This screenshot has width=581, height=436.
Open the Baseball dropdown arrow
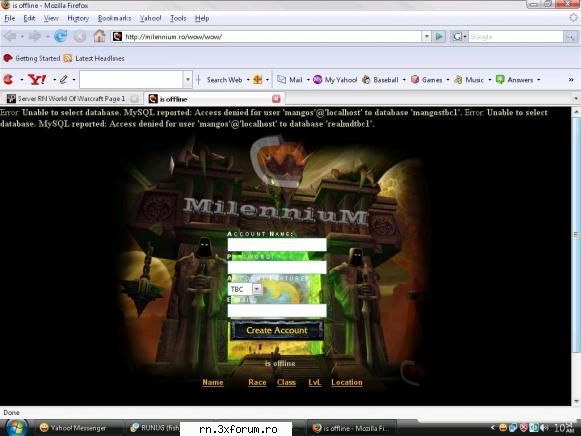(404, 80)
